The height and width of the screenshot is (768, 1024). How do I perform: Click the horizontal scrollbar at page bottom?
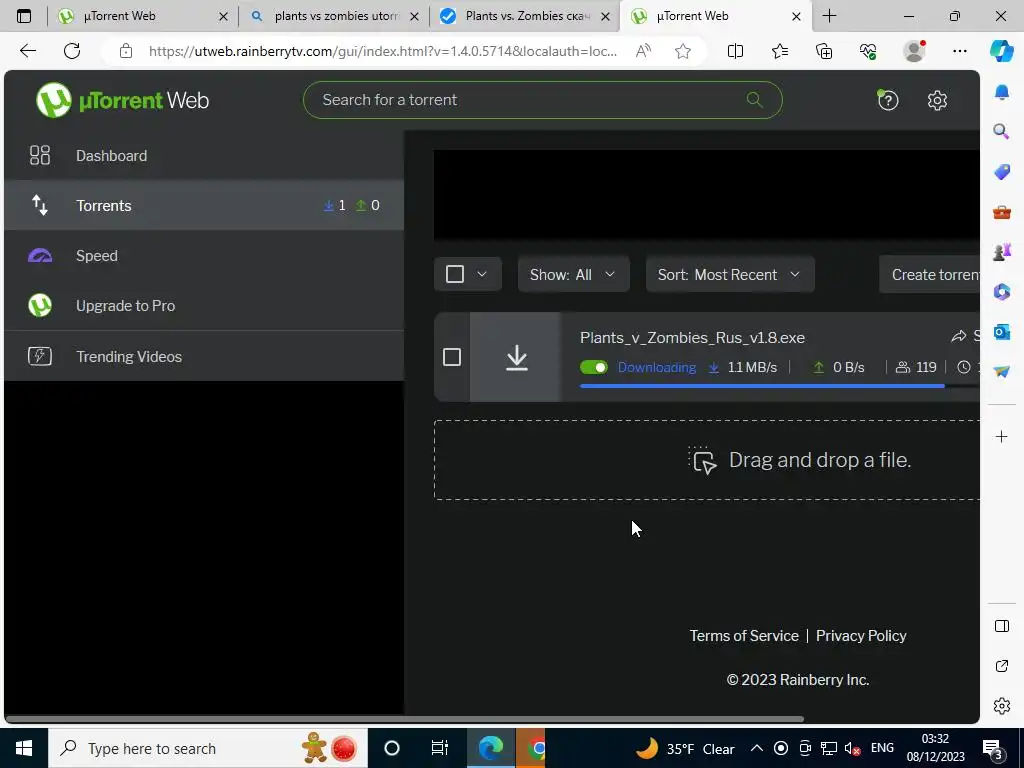click(405, 719)
